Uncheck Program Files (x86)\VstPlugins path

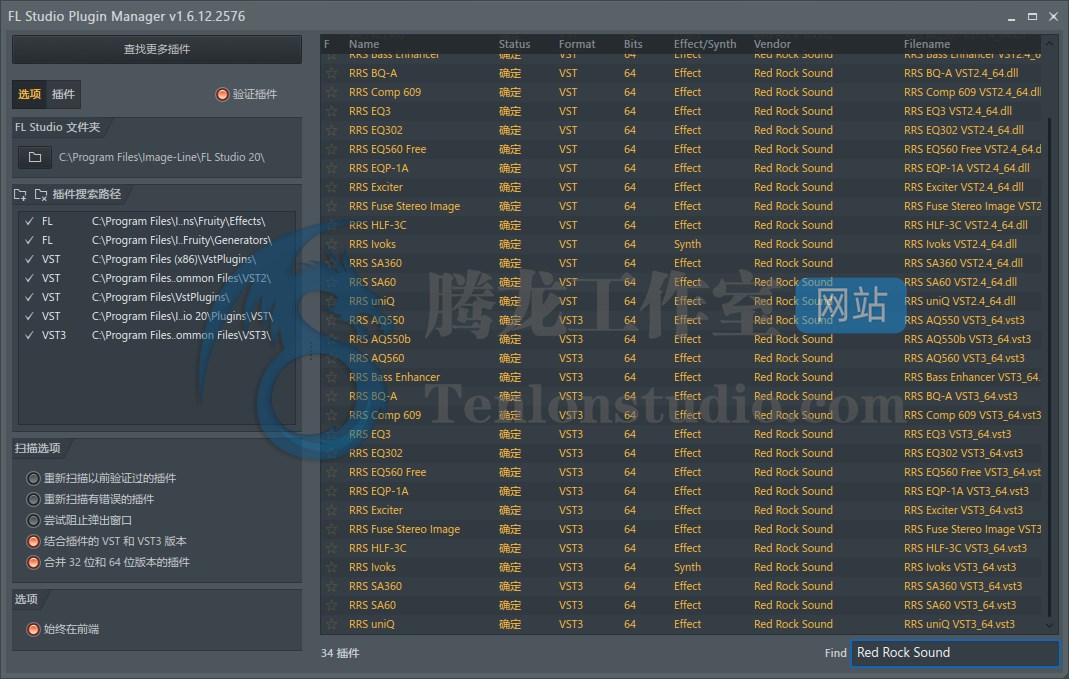(x=29, y=260)
